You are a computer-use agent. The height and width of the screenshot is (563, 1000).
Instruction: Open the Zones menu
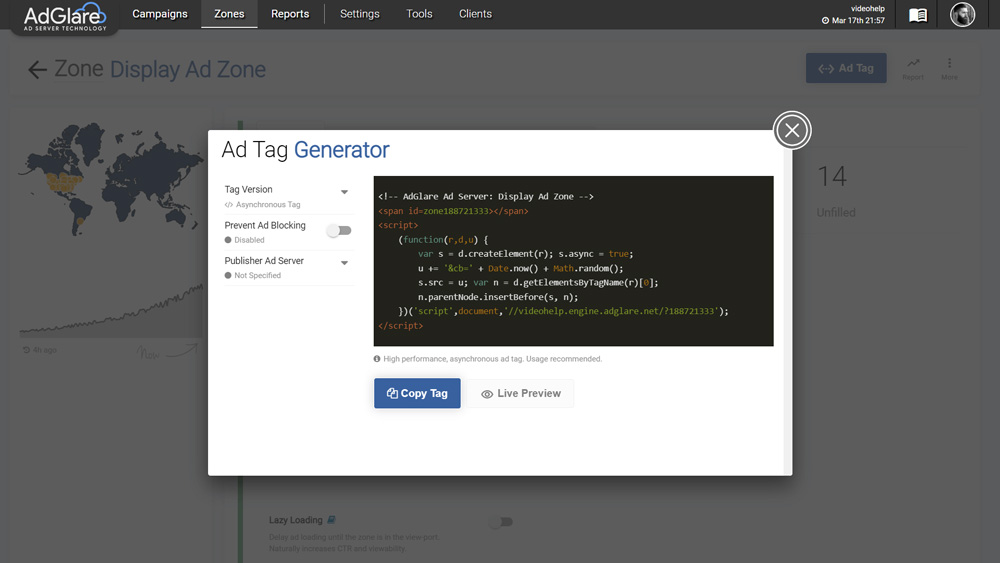click(229, 14)
